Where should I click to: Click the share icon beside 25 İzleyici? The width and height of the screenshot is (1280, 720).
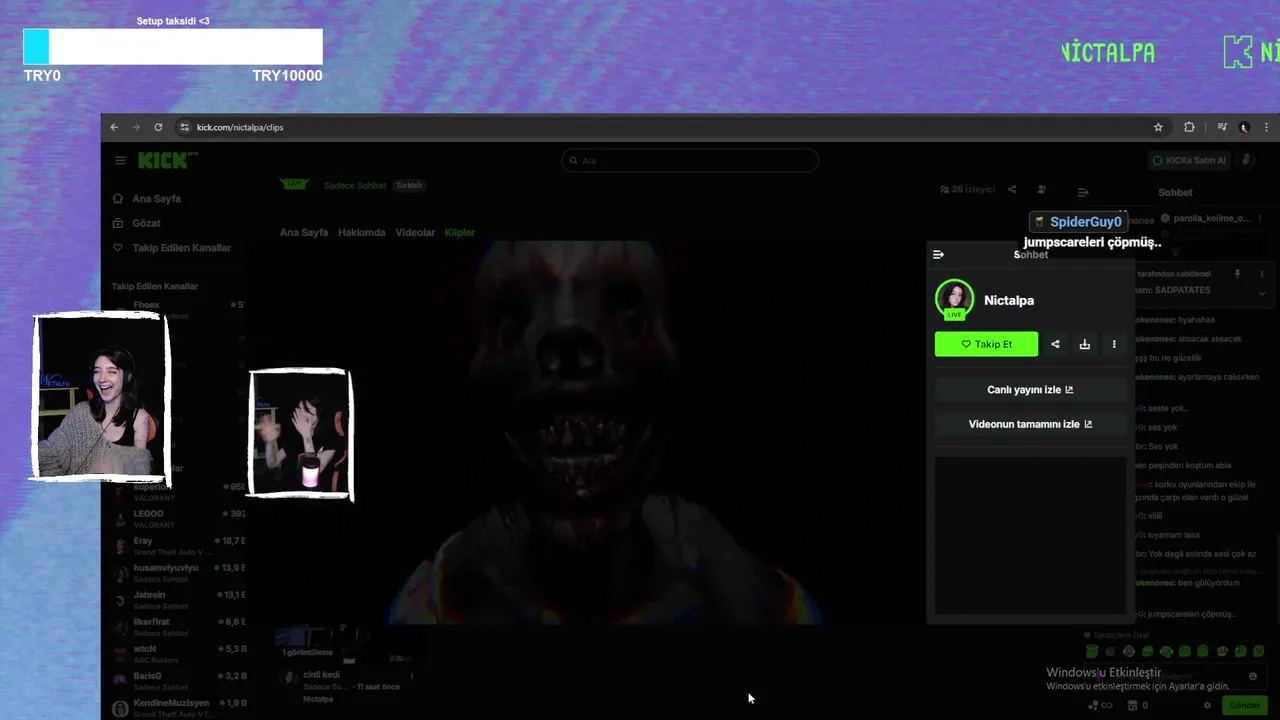tap(1012, 189)
